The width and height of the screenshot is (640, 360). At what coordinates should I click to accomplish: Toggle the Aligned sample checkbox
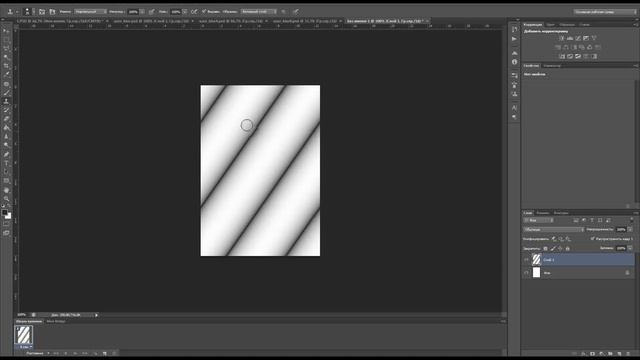pos(204,11)
